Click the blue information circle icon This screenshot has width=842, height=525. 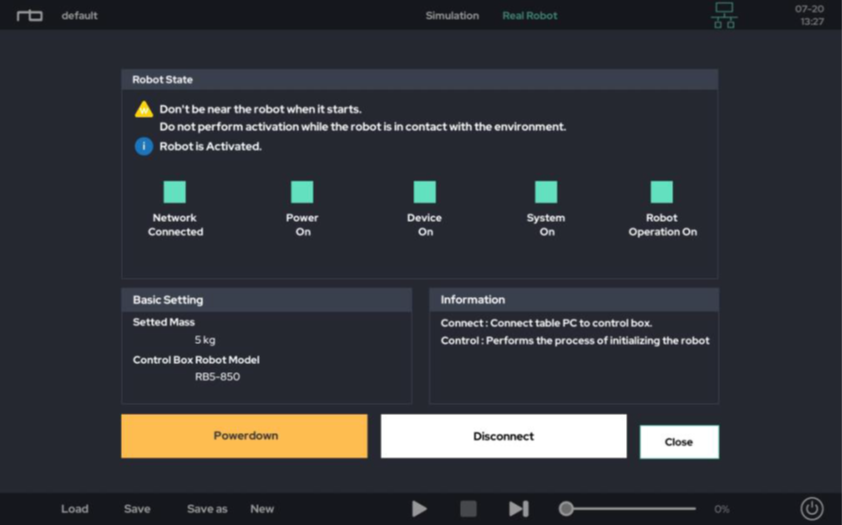tap(144, 146)
